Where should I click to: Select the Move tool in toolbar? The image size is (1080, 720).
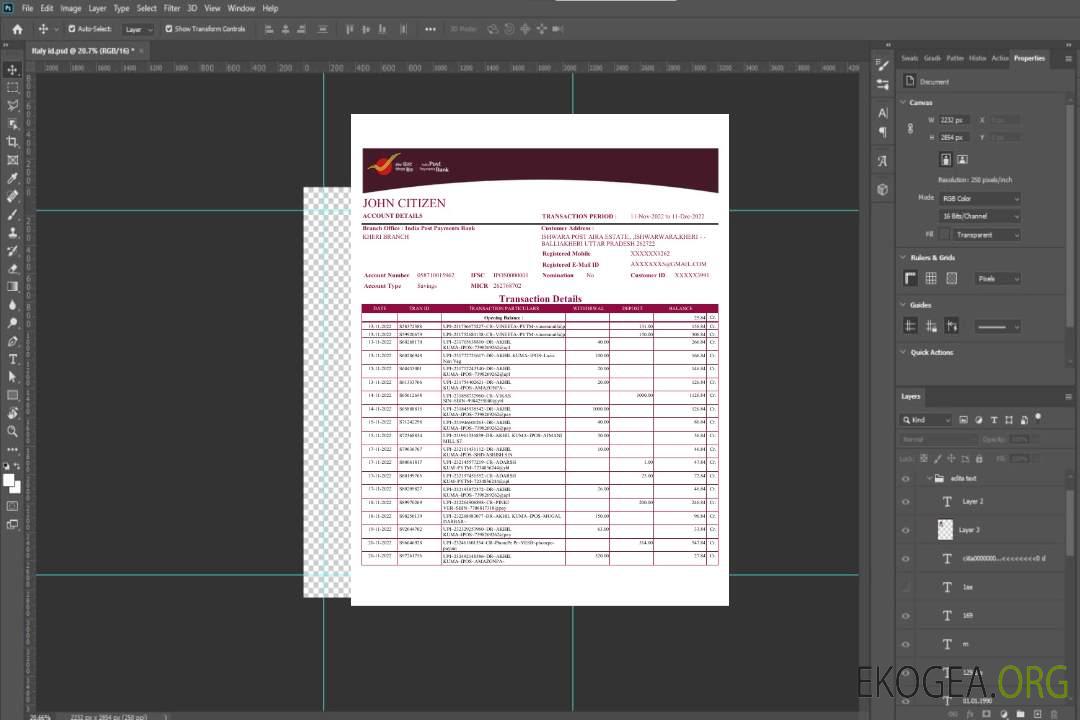pyautogui.click(x=12, y=70)
